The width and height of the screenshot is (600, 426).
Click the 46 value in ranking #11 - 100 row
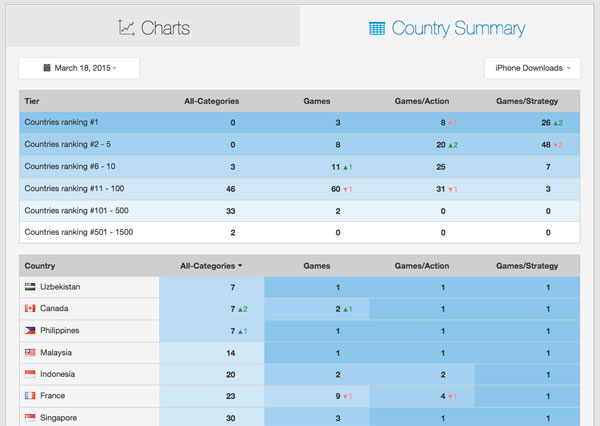[230, 189]
